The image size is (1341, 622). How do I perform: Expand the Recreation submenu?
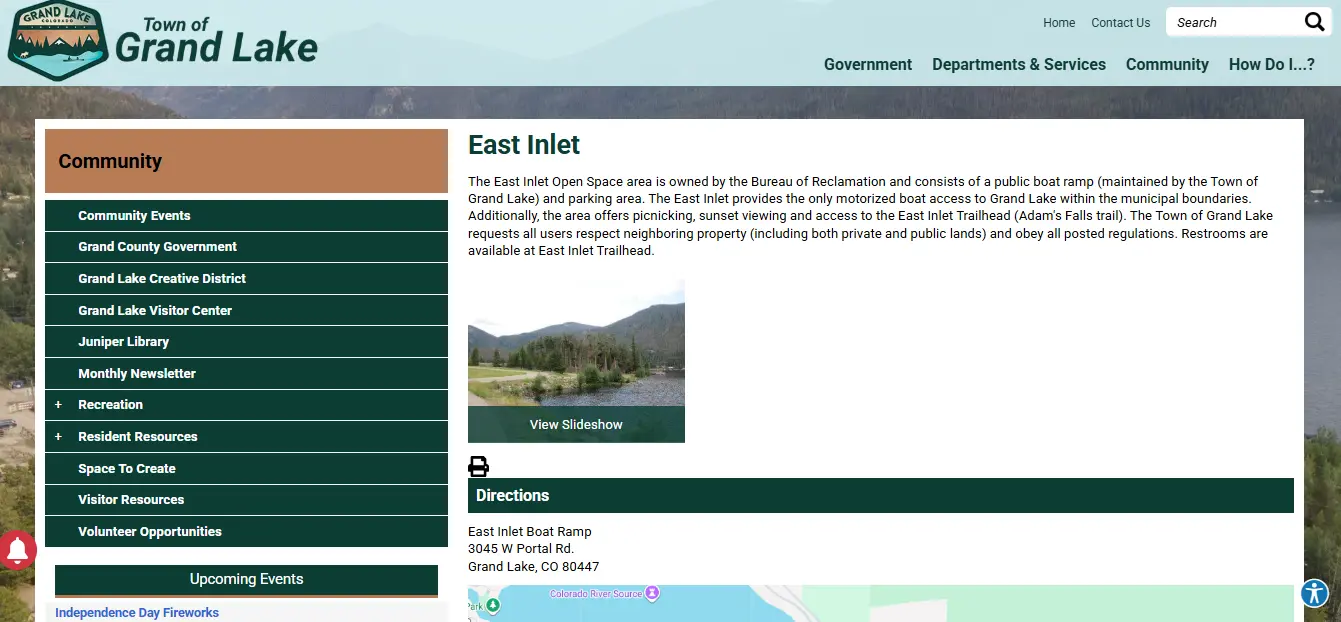tap(58, 405)
